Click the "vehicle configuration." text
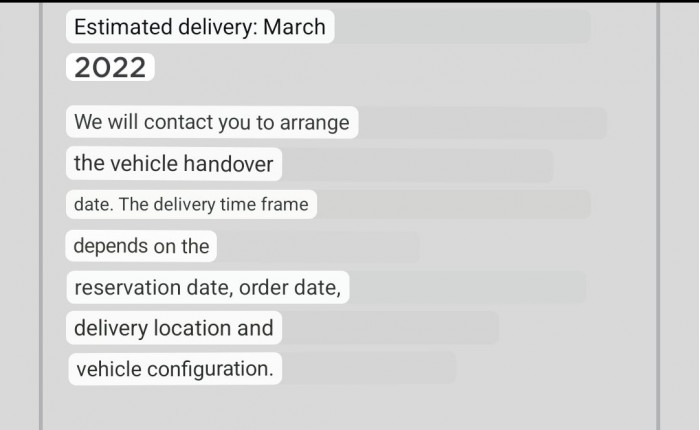 [x=174, y=369]
